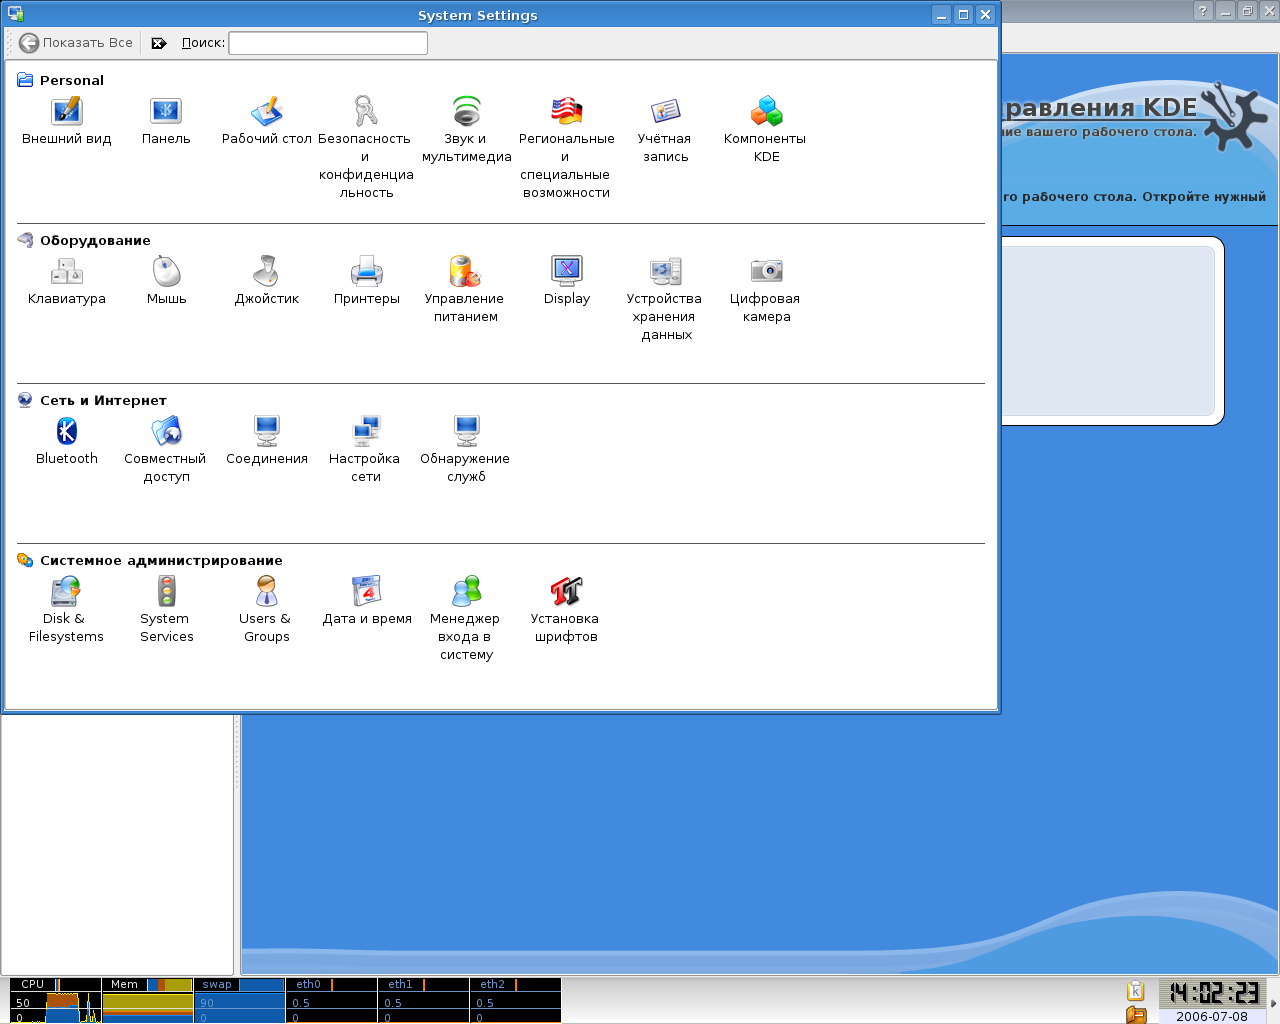Open Безопасность и конфиденциальность module
The image size is (1280, 1024).
click(366, 148)
